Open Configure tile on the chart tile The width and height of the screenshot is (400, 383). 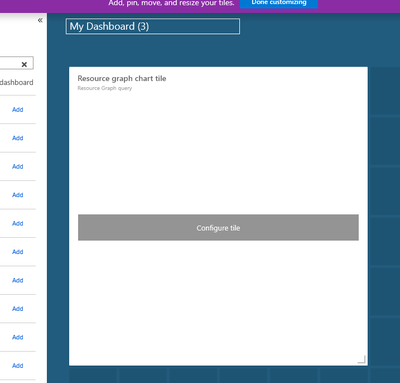[218, 227]
